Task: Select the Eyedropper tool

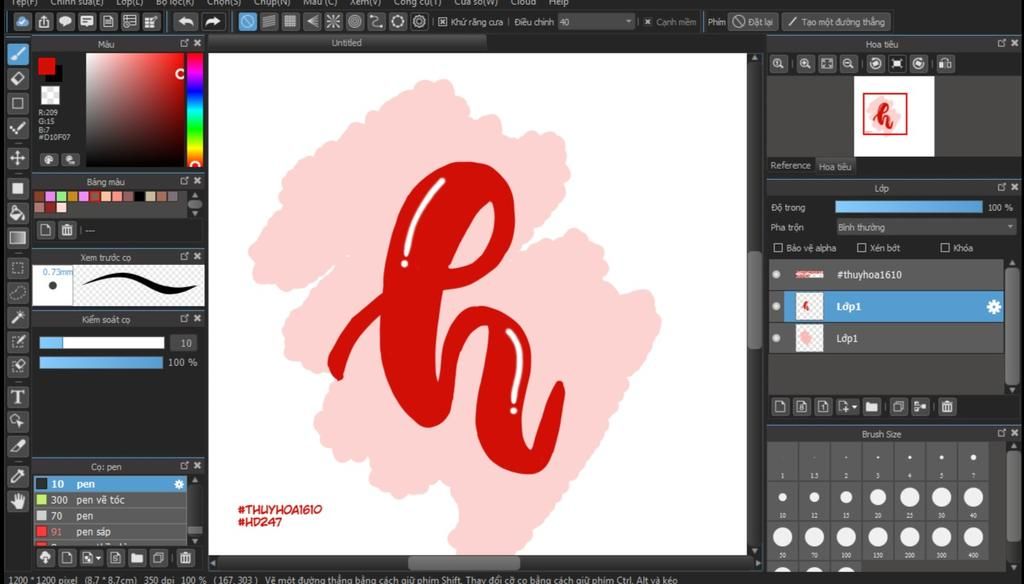Action: tap(18, 476)
